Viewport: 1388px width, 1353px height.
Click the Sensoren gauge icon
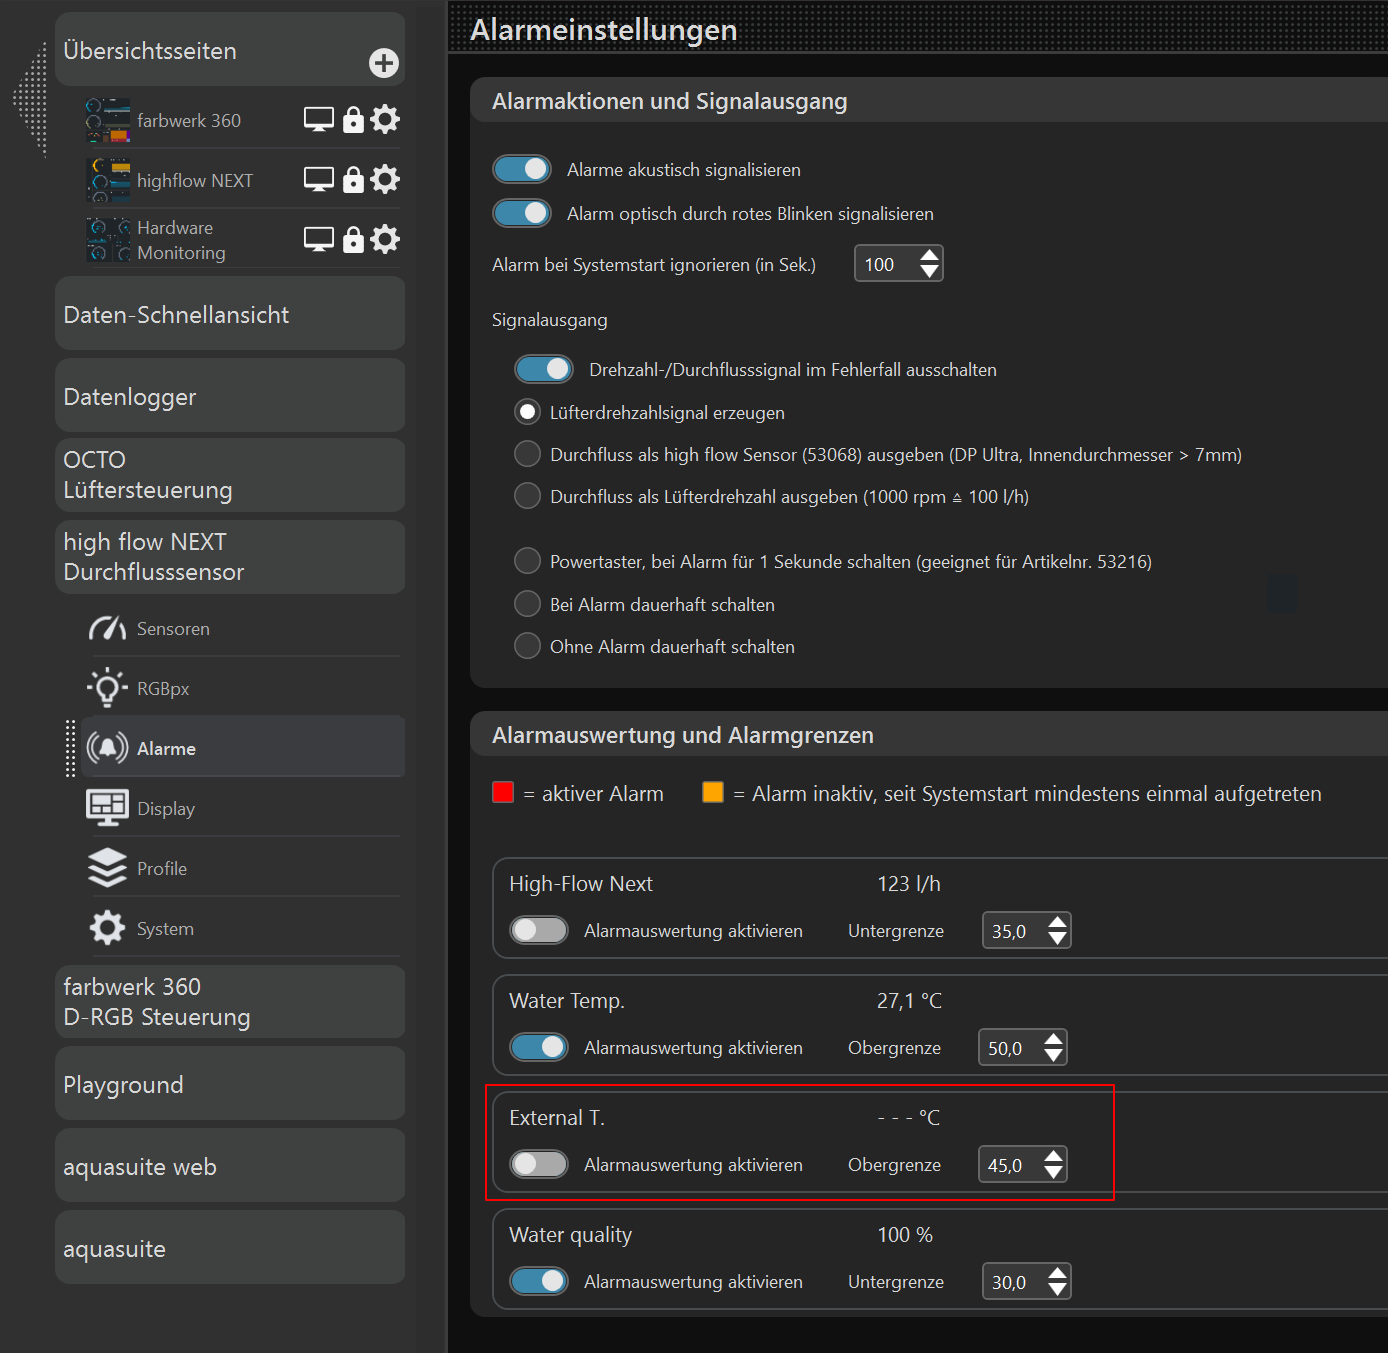(107, 628)
